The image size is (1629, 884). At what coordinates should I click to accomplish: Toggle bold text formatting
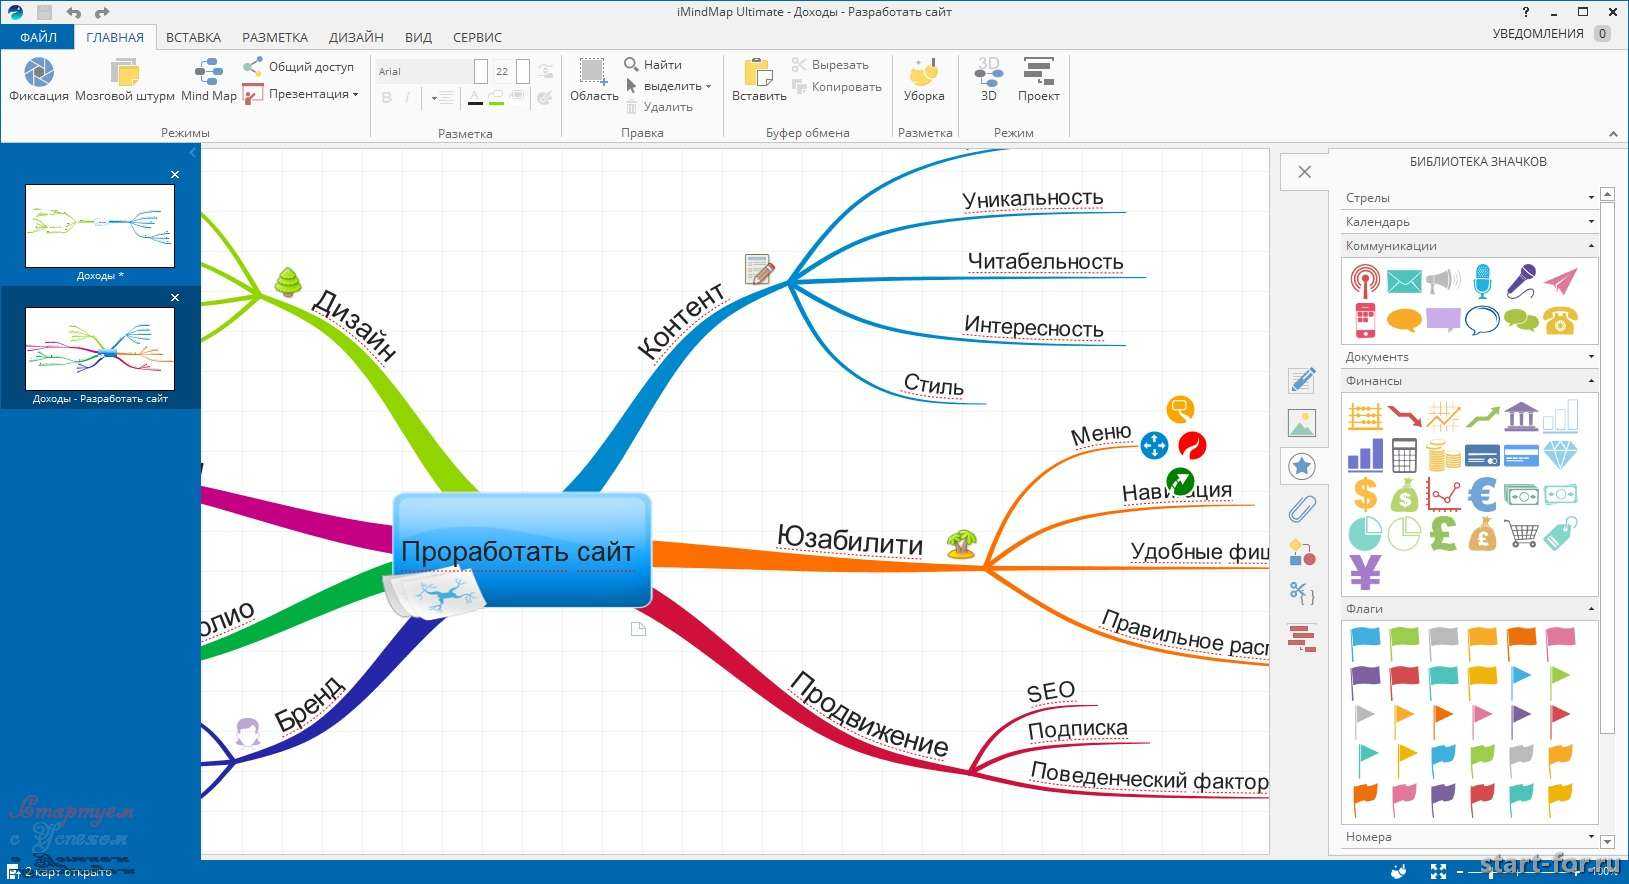[x=387, y=97]
